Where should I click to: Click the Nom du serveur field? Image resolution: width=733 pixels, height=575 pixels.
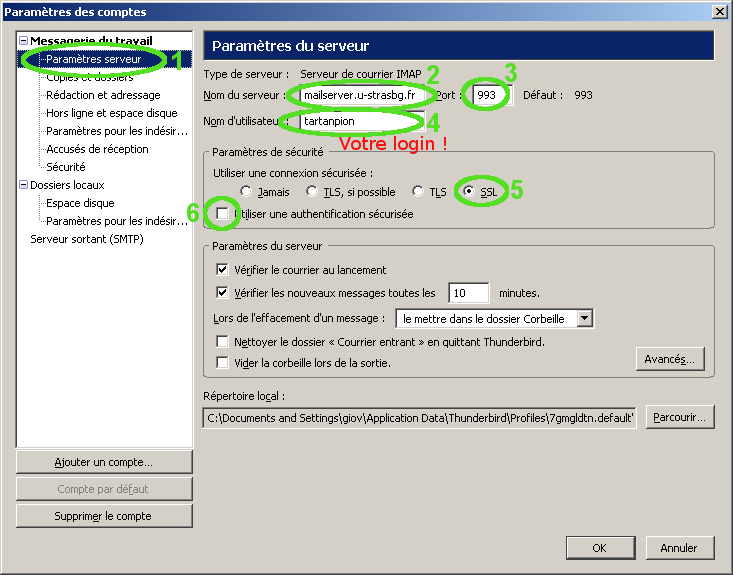362,95
